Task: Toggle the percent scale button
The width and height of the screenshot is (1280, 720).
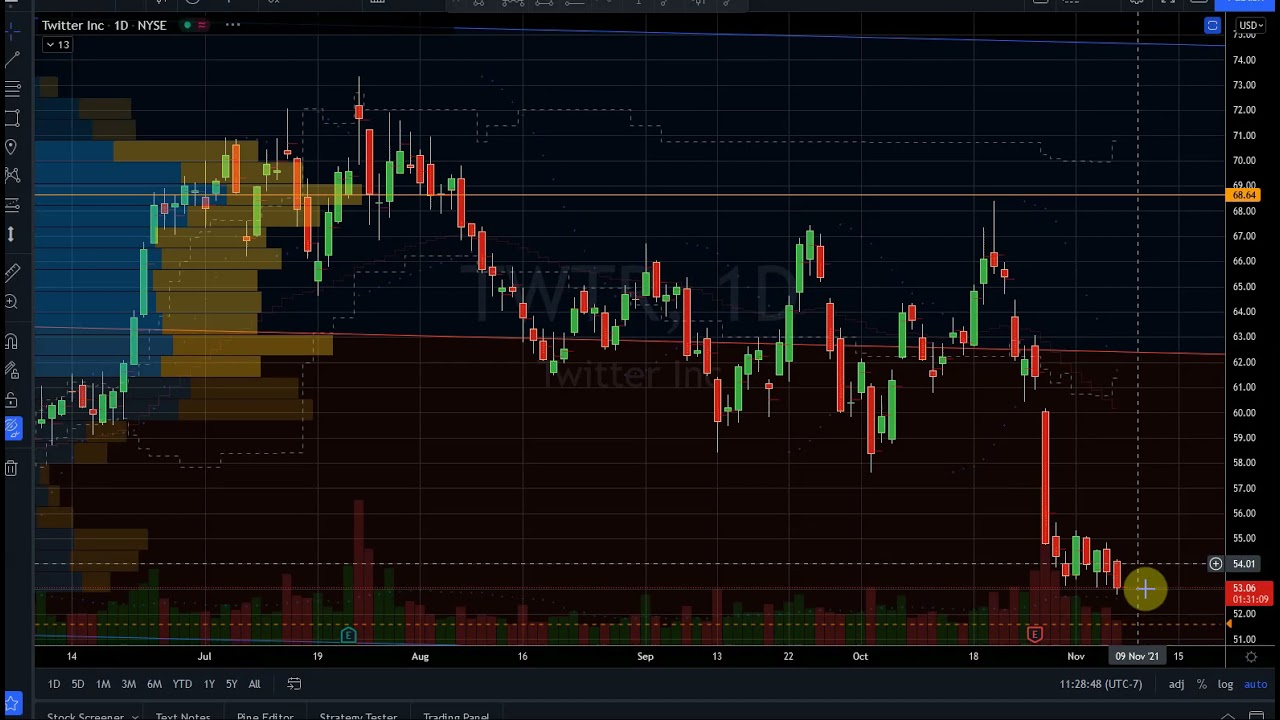Action: (x=1201, y=684)
